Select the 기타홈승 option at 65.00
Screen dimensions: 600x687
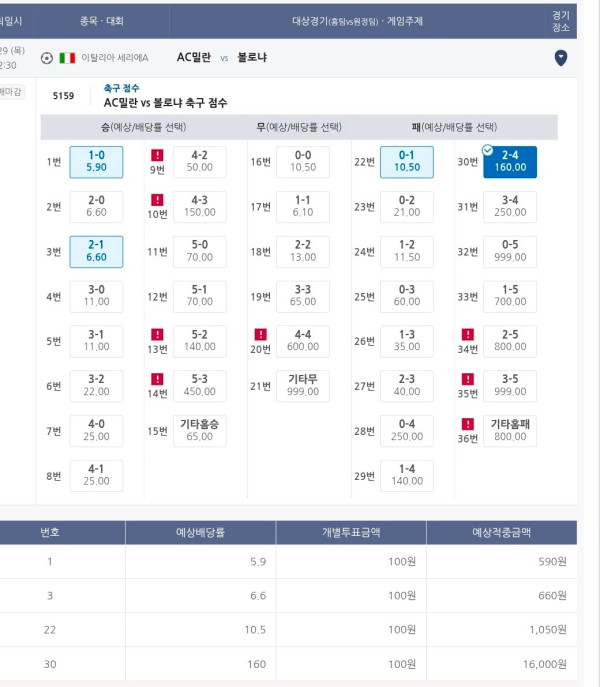(x=199, y=431)
